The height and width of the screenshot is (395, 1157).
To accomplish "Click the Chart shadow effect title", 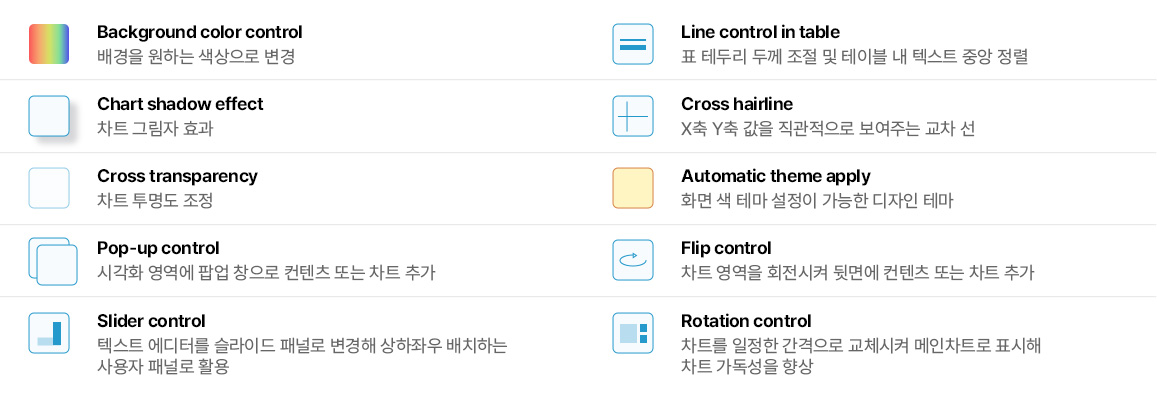I will coord(180,104).
